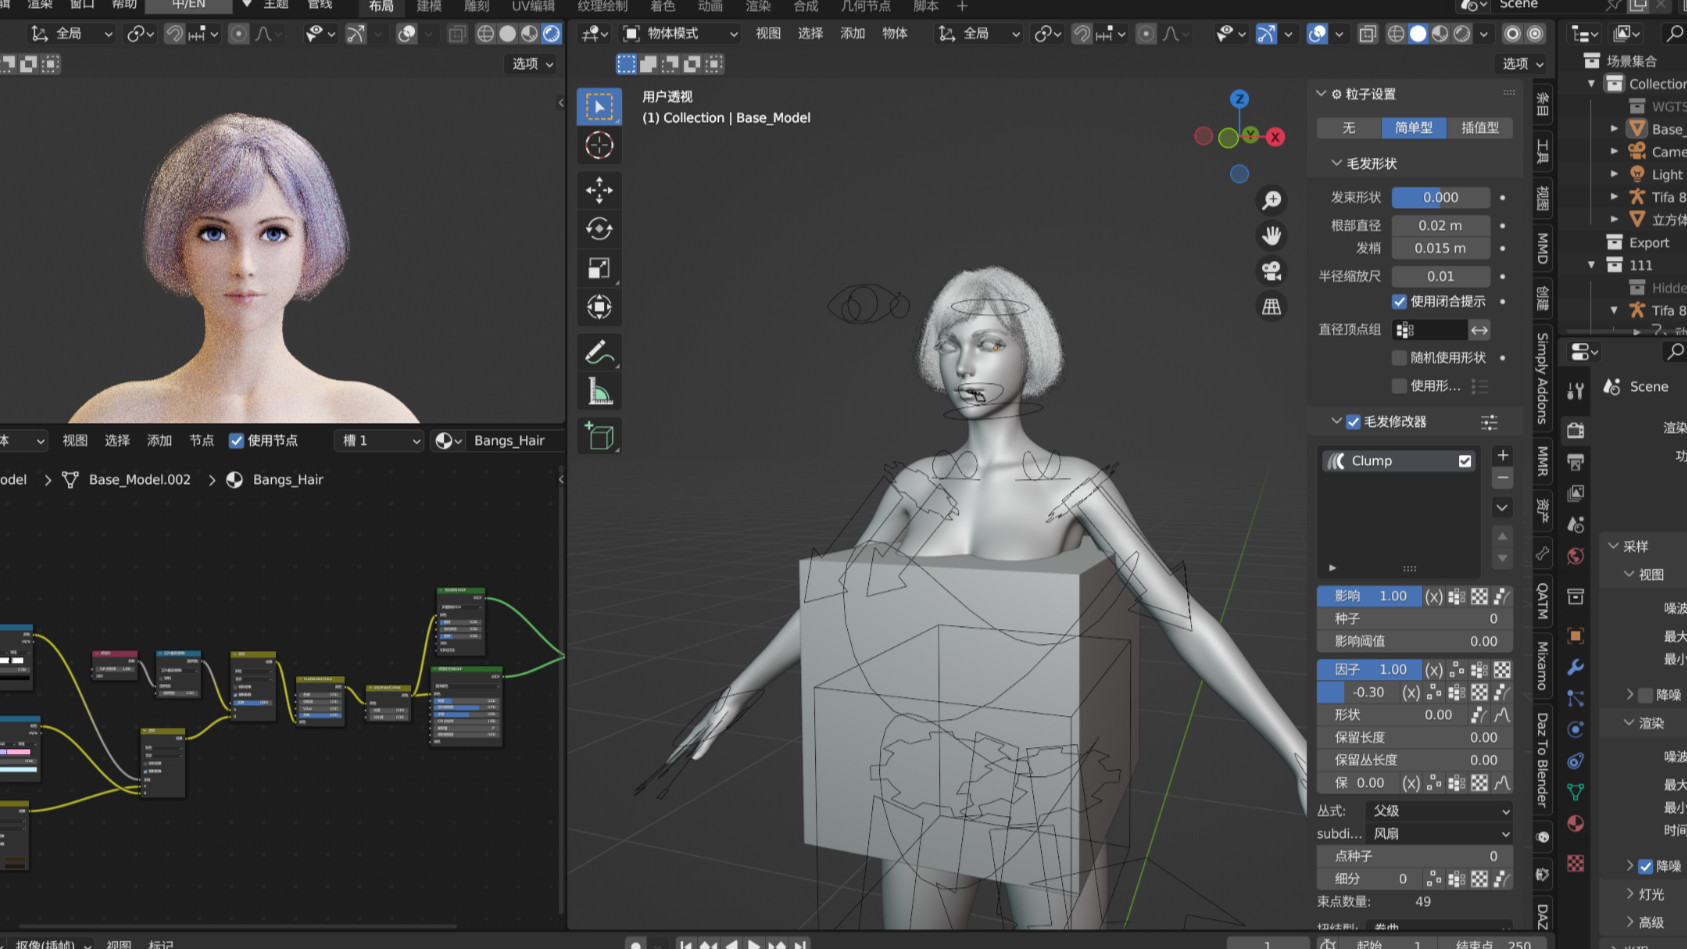Click the zoom magnifier icon in viewport

pyautogui.click(x=1271, y=200)
